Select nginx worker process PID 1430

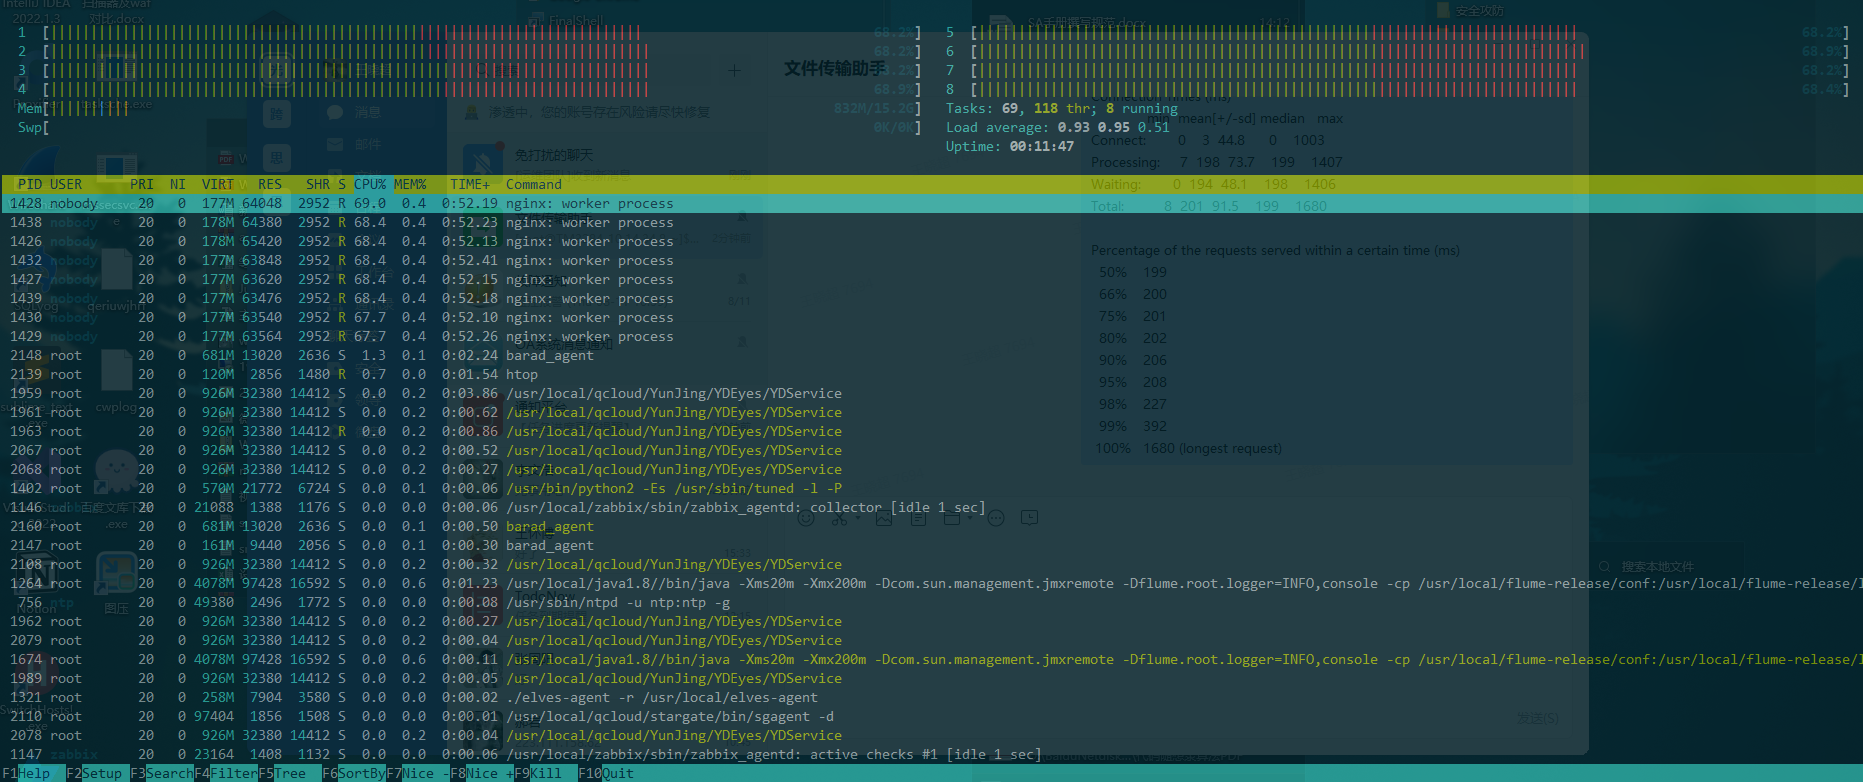pos(931,317)
